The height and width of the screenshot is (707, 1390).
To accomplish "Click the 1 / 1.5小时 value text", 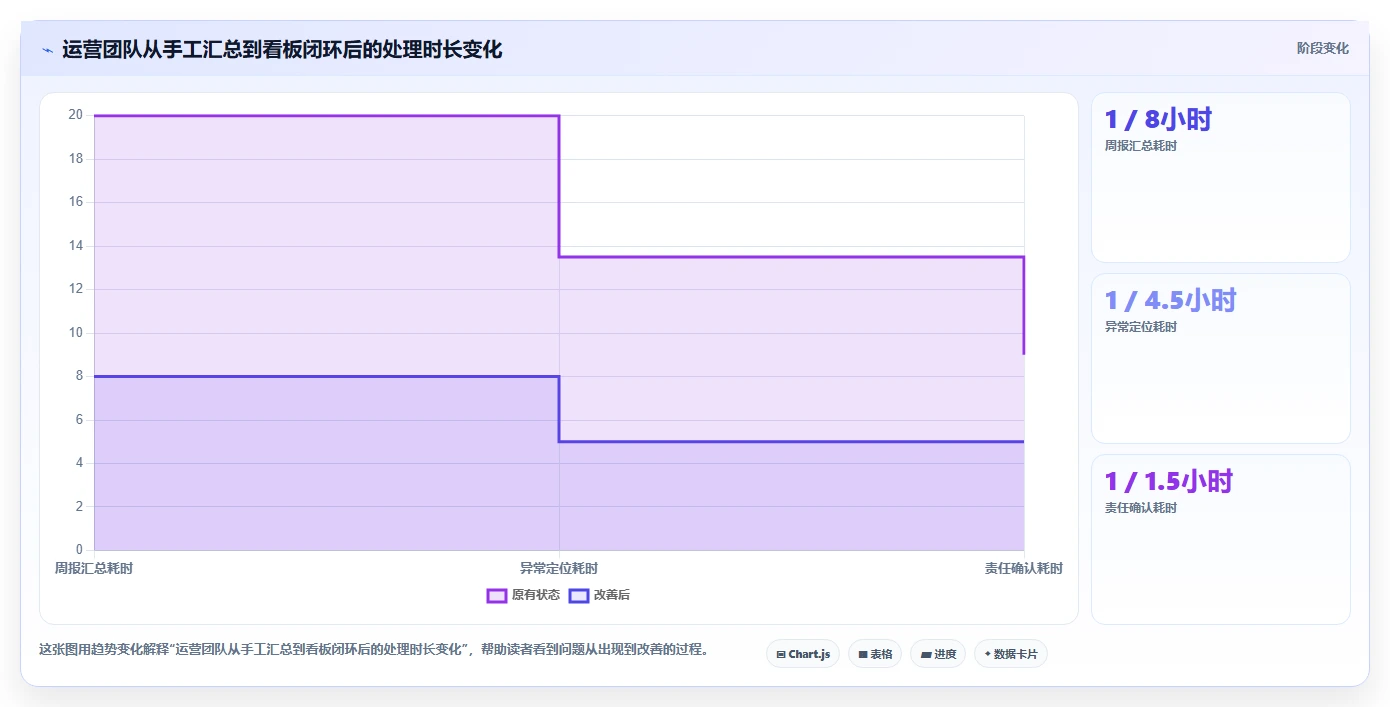I will click(x=1169, y=482).
